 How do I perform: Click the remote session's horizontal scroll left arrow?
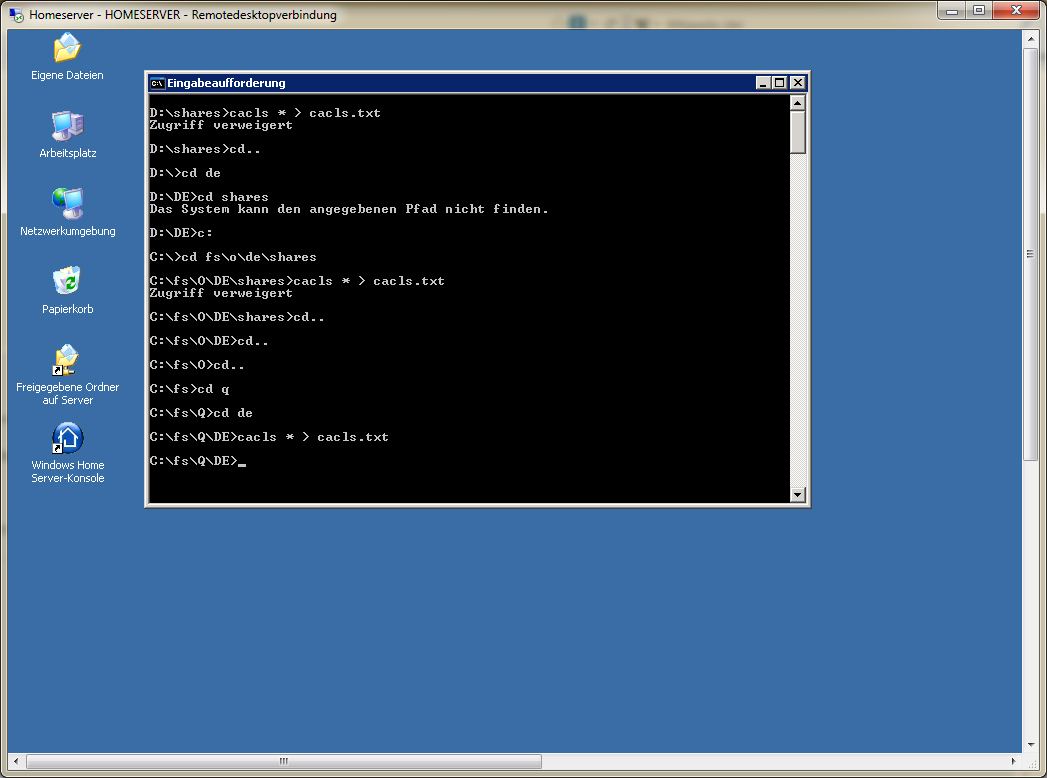coord(14,761)
